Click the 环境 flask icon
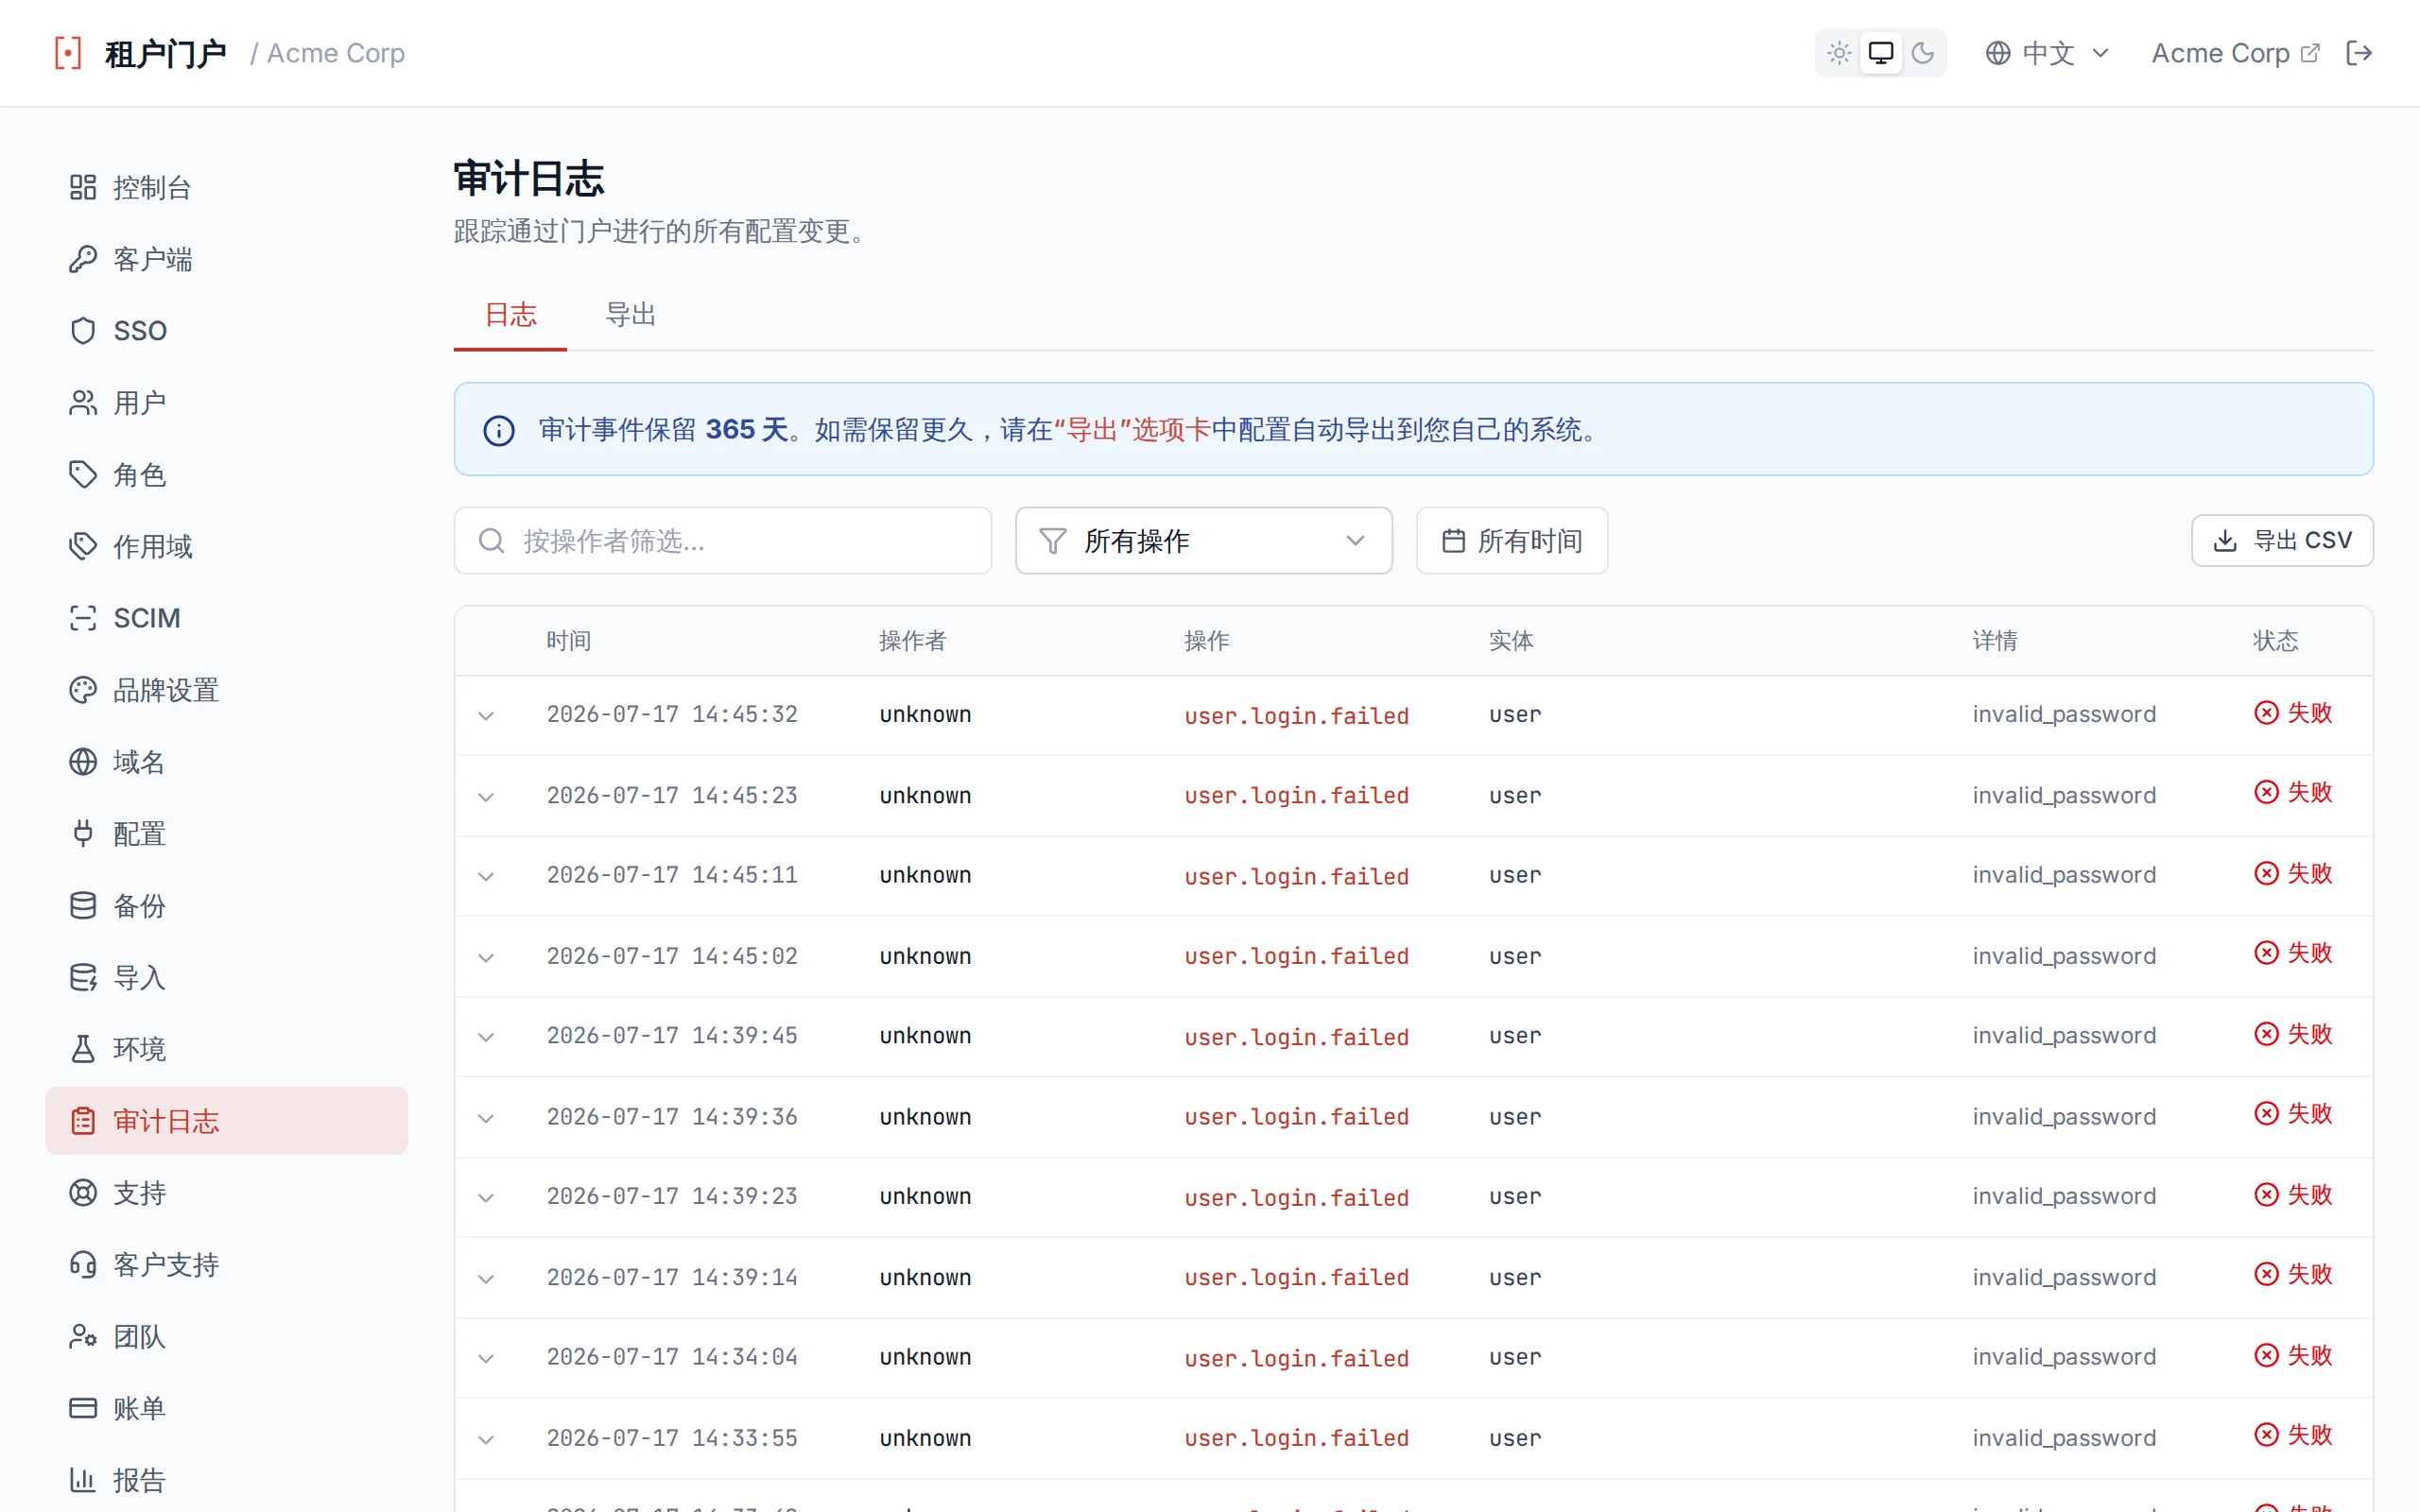 (x=83, y=1049)
